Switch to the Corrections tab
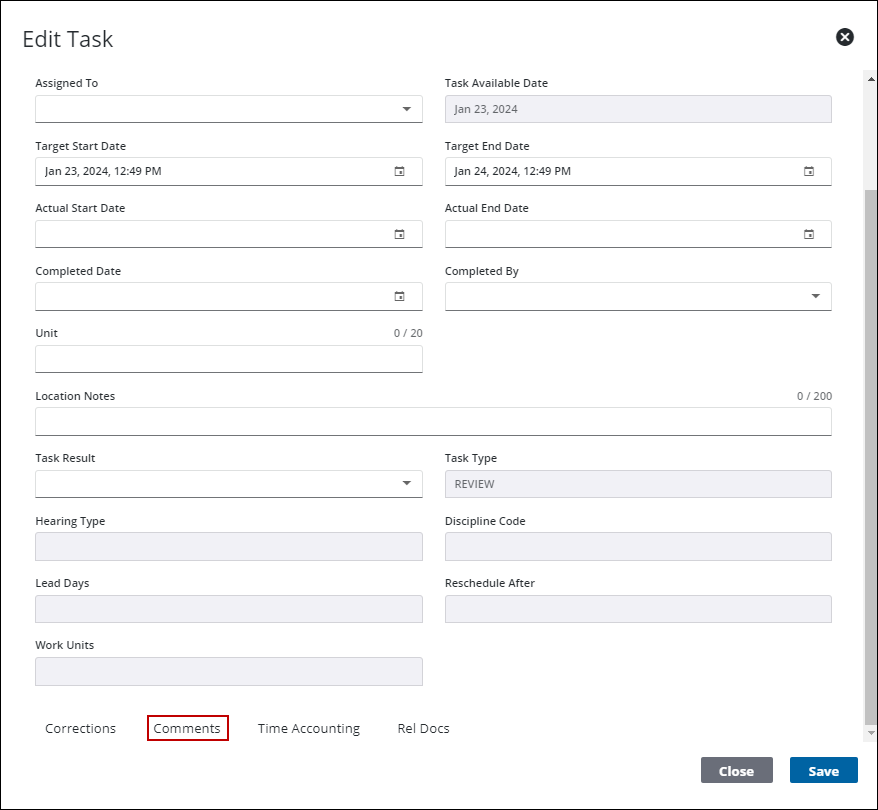The width and height of the screenshot is (878, 810). 80,728
